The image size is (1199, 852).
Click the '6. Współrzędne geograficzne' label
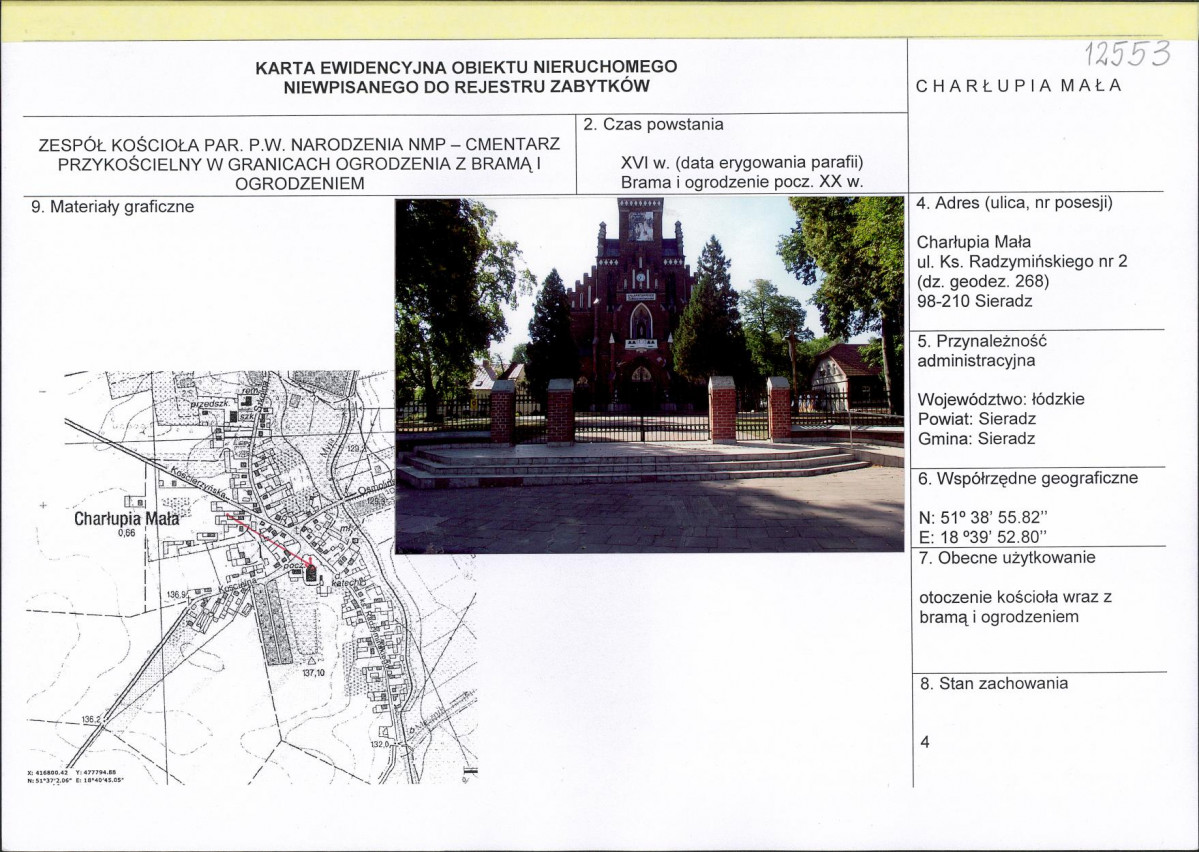pos(1028,479)
